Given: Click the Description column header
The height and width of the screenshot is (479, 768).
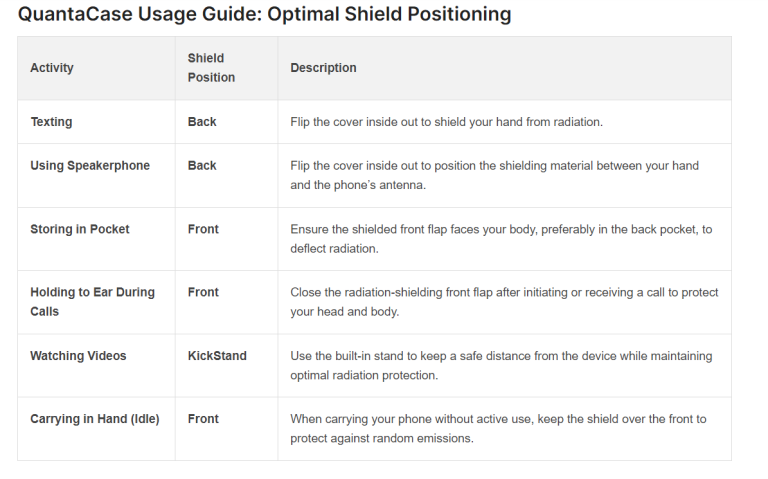Looking at the screenshot, I should [323, 68].
